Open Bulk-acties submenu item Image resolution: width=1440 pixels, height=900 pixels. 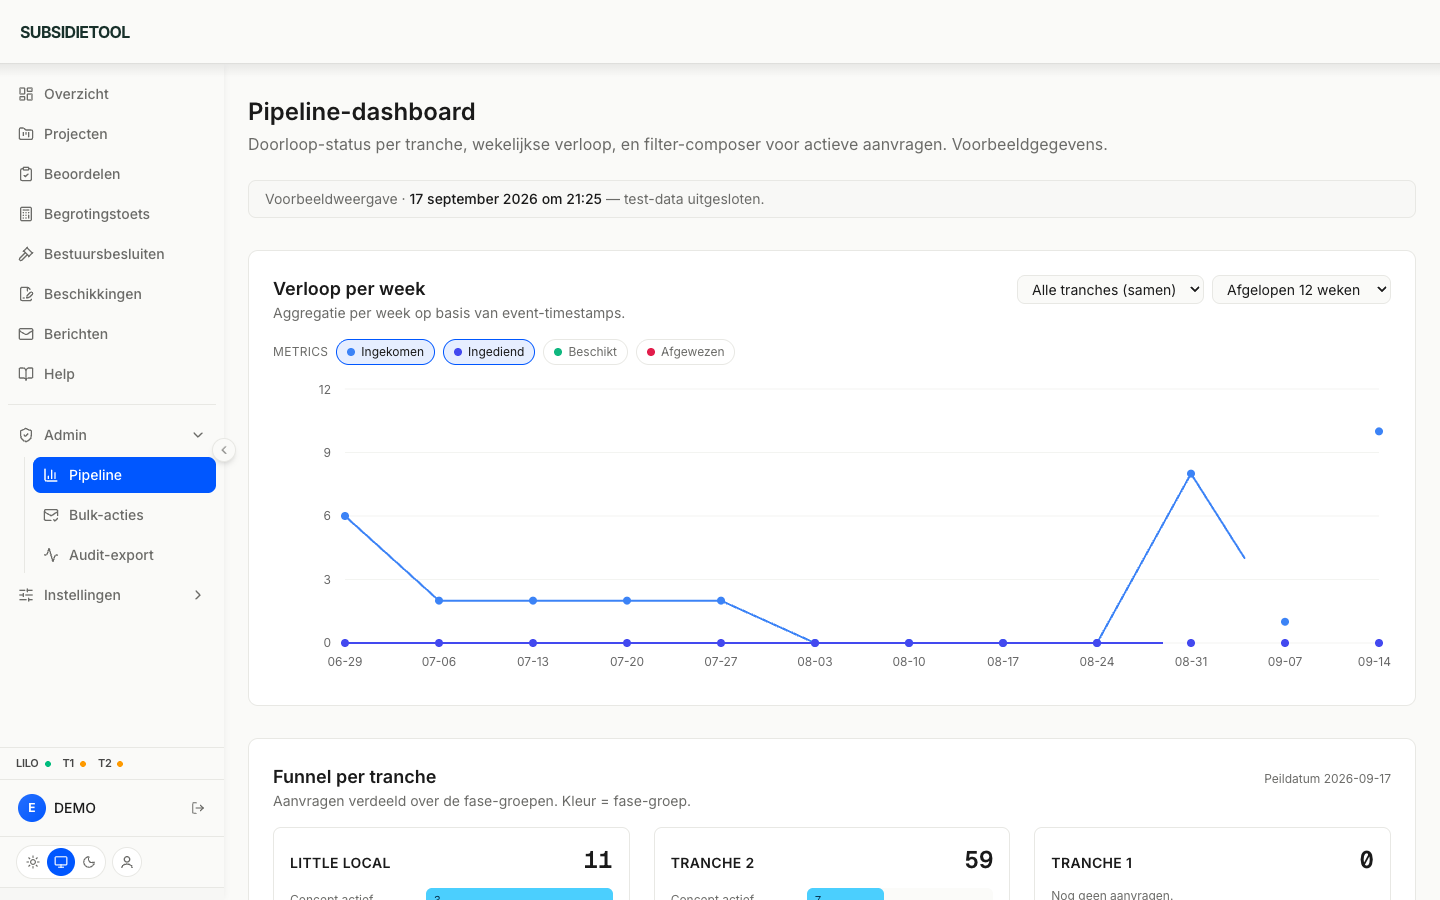click(124, 515)
